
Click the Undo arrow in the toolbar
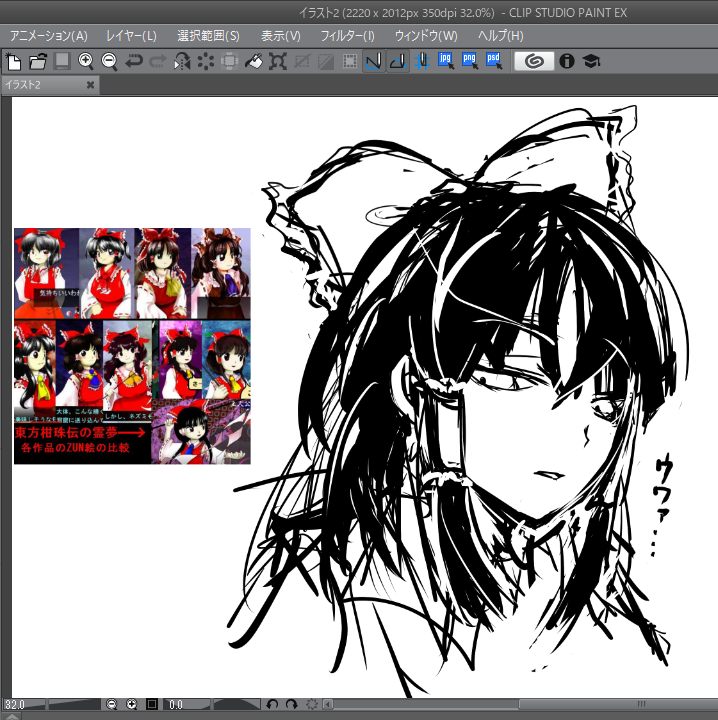(x=134, y=61)
